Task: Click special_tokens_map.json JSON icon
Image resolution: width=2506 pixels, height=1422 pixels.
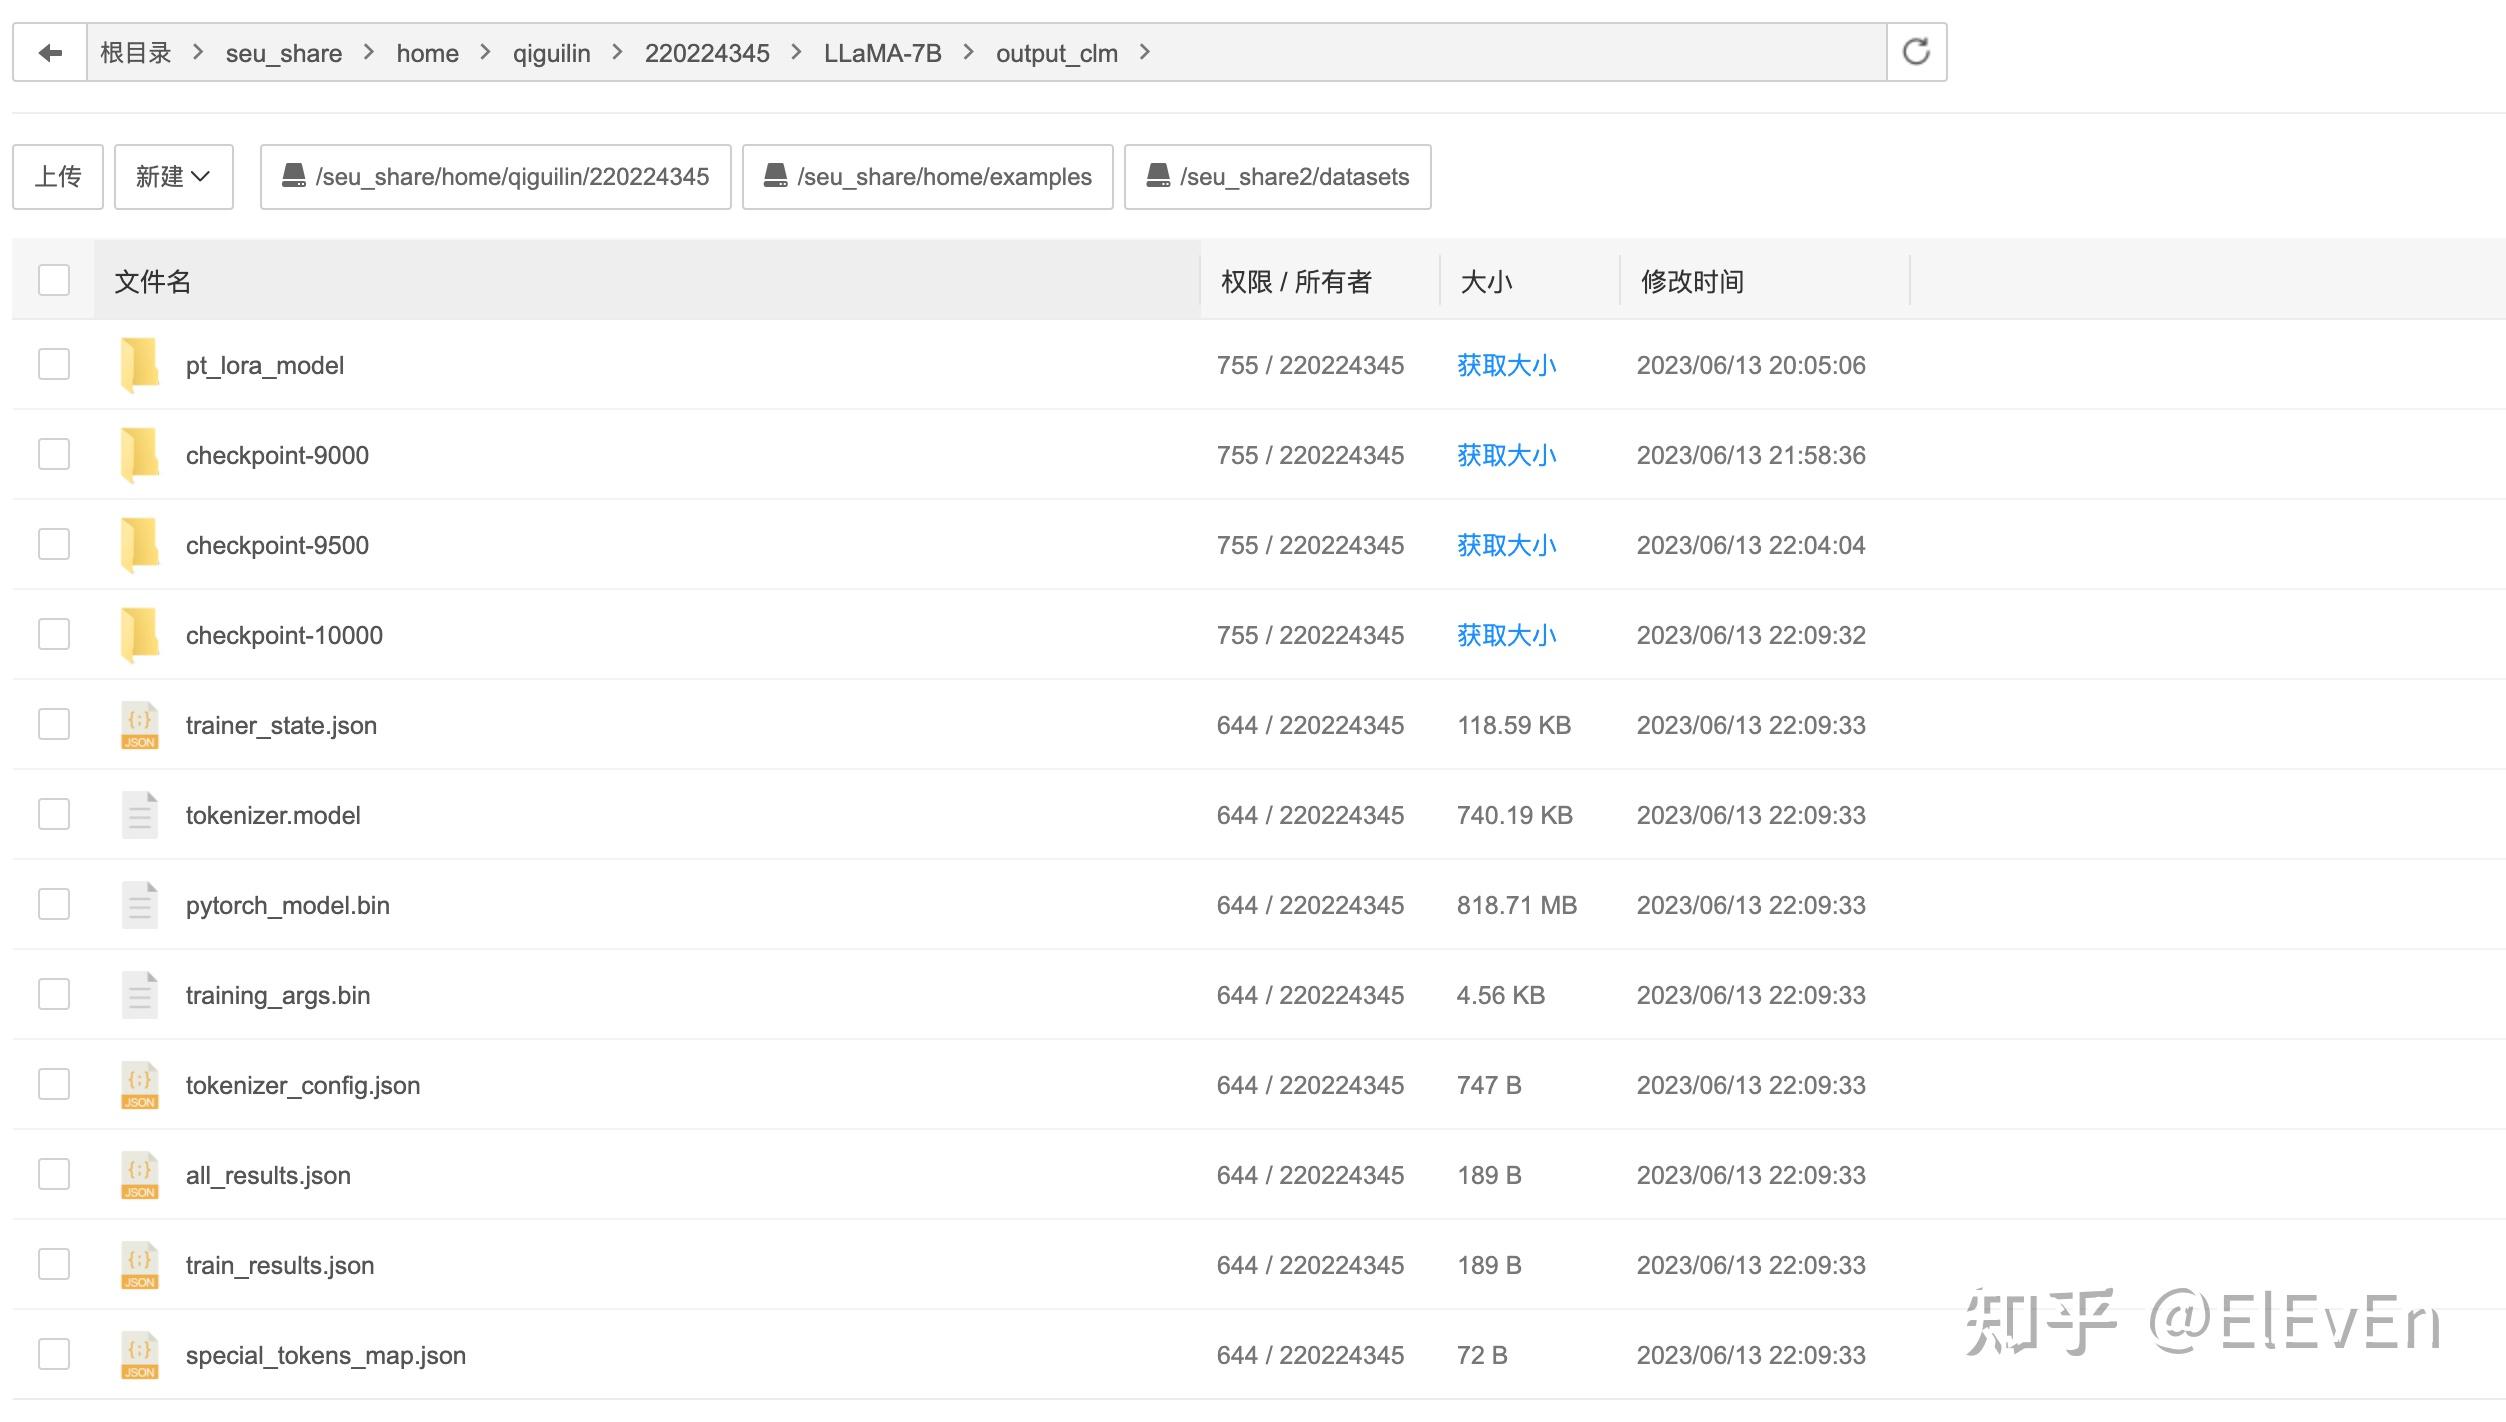Action: click(x=140, y=1355)
